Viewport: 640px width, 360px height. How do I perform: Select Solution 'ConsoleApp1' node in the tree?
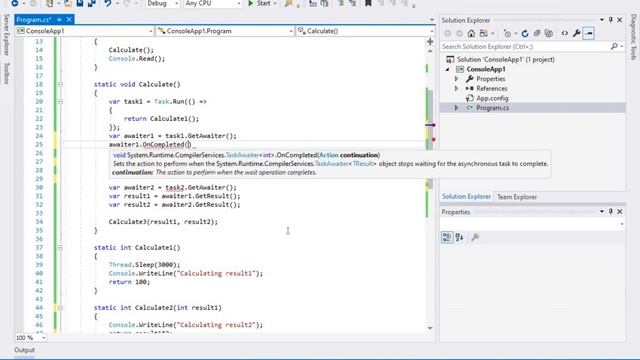point(506,60)
